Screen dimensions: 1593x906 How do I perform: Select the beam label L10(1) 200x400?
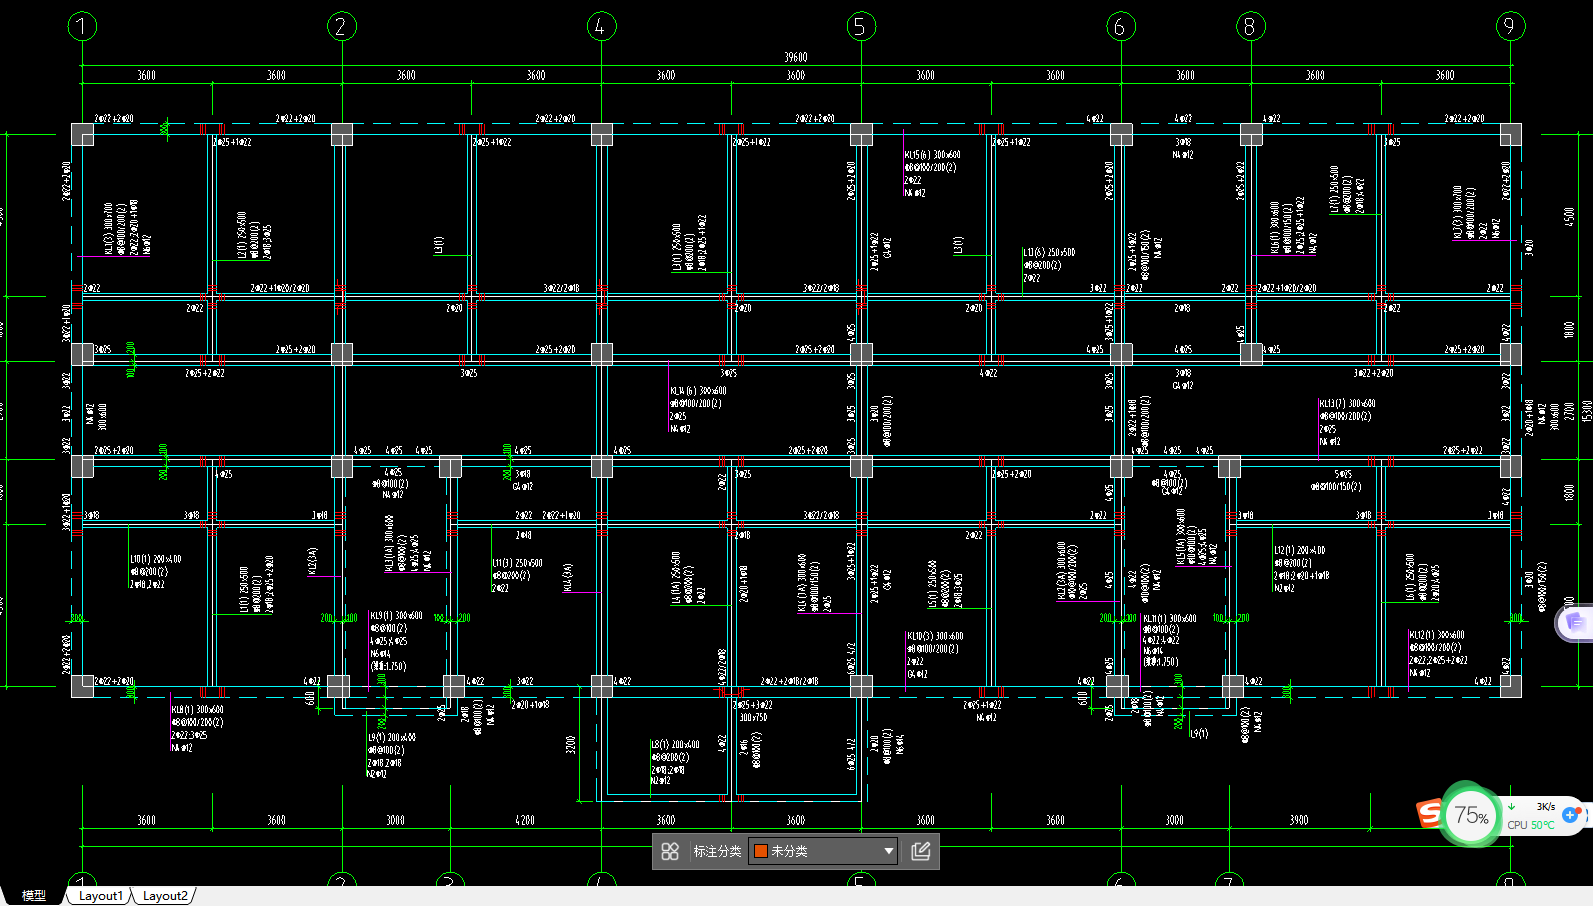(156, 559)
